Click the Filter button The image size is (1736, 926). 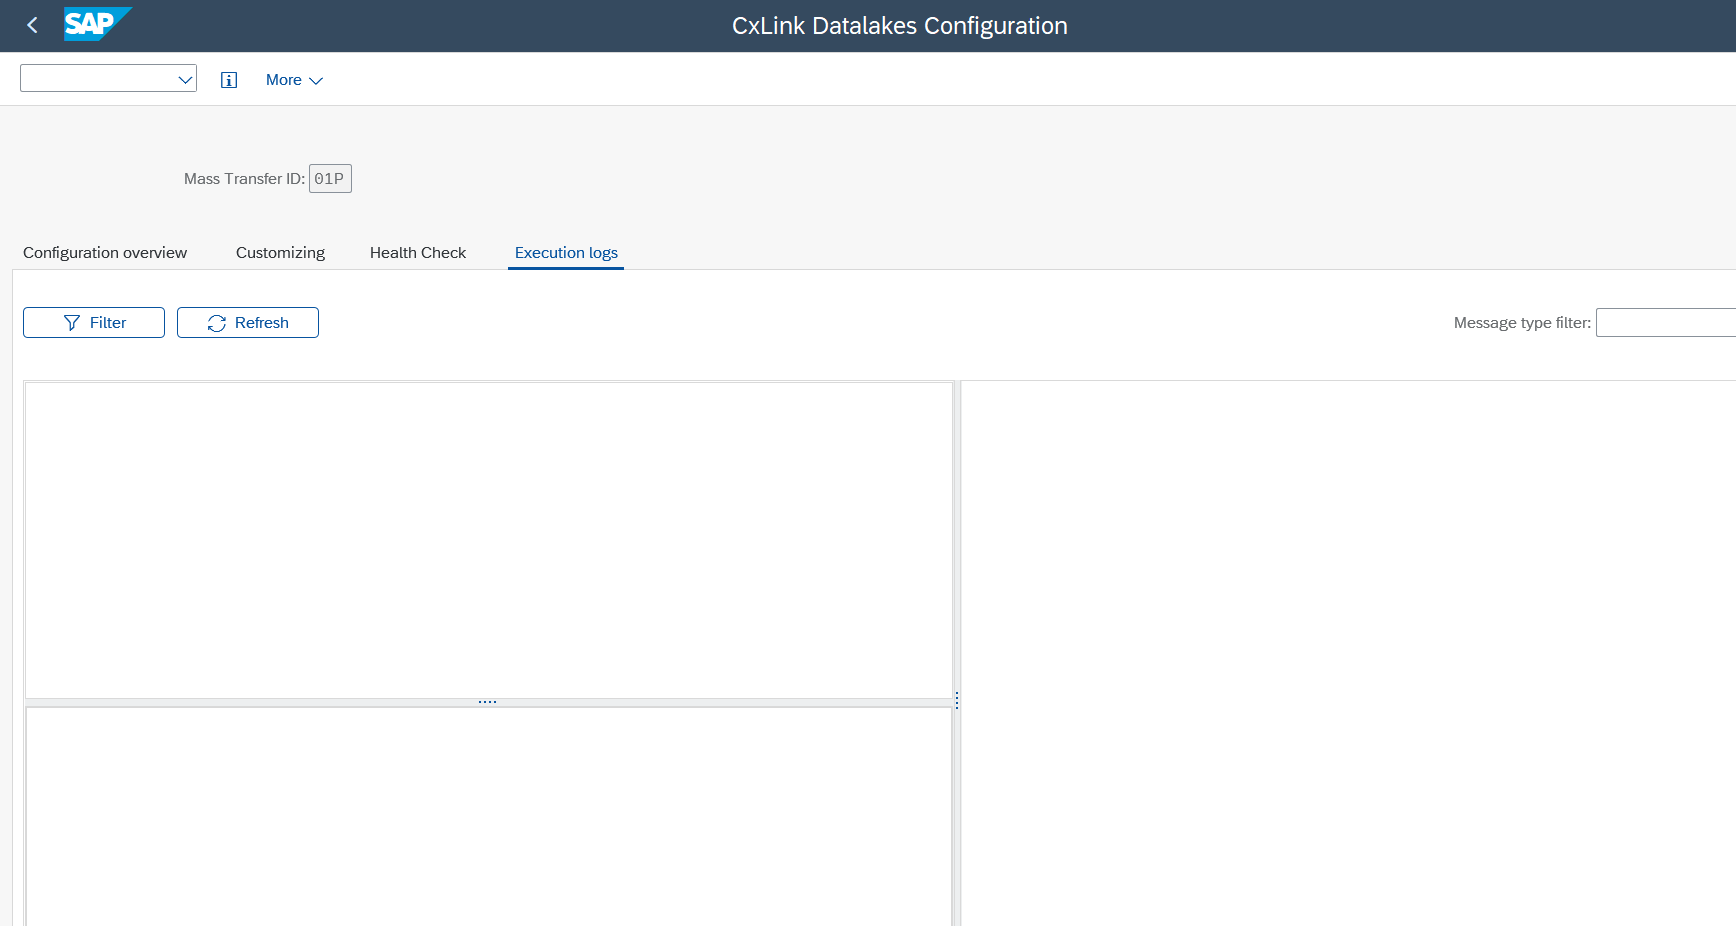coord(94,323)
